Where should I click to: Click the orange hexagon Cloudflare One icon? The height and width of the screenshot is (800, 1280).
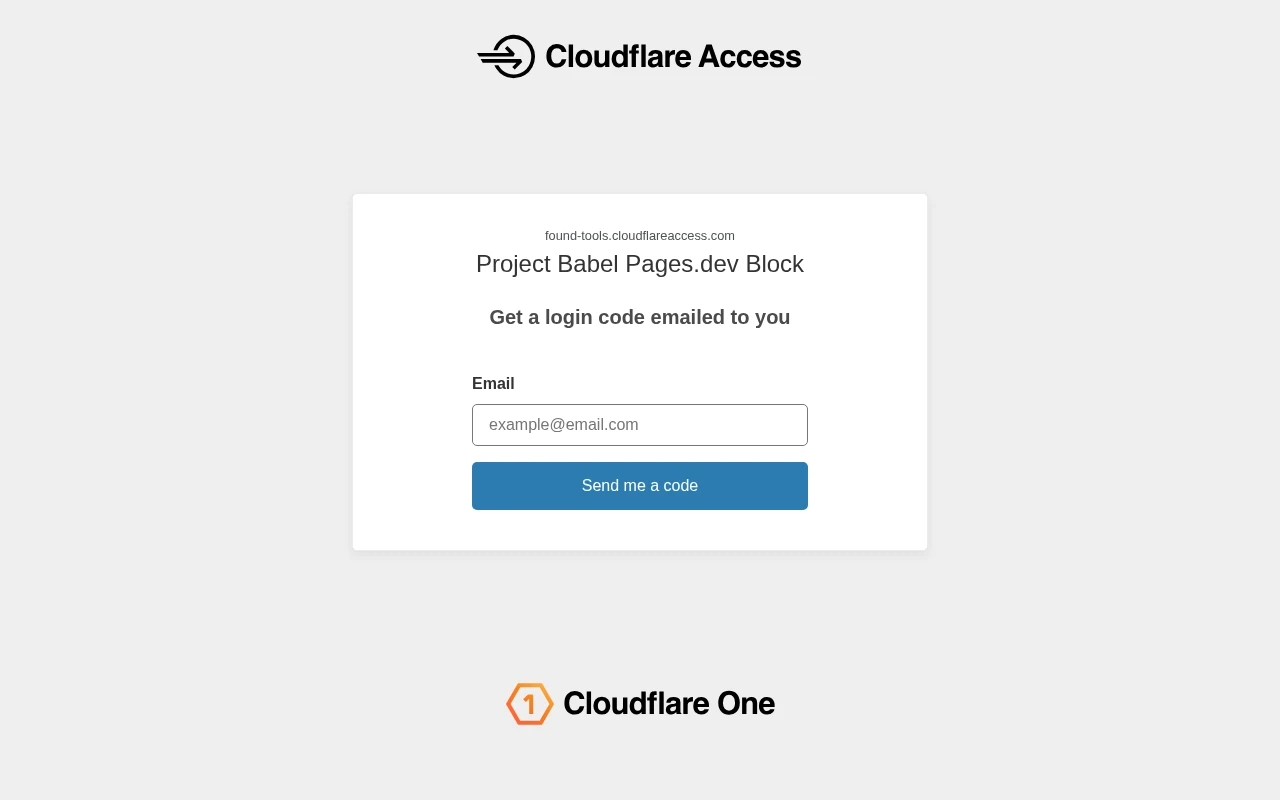click(x=529, y=704)
